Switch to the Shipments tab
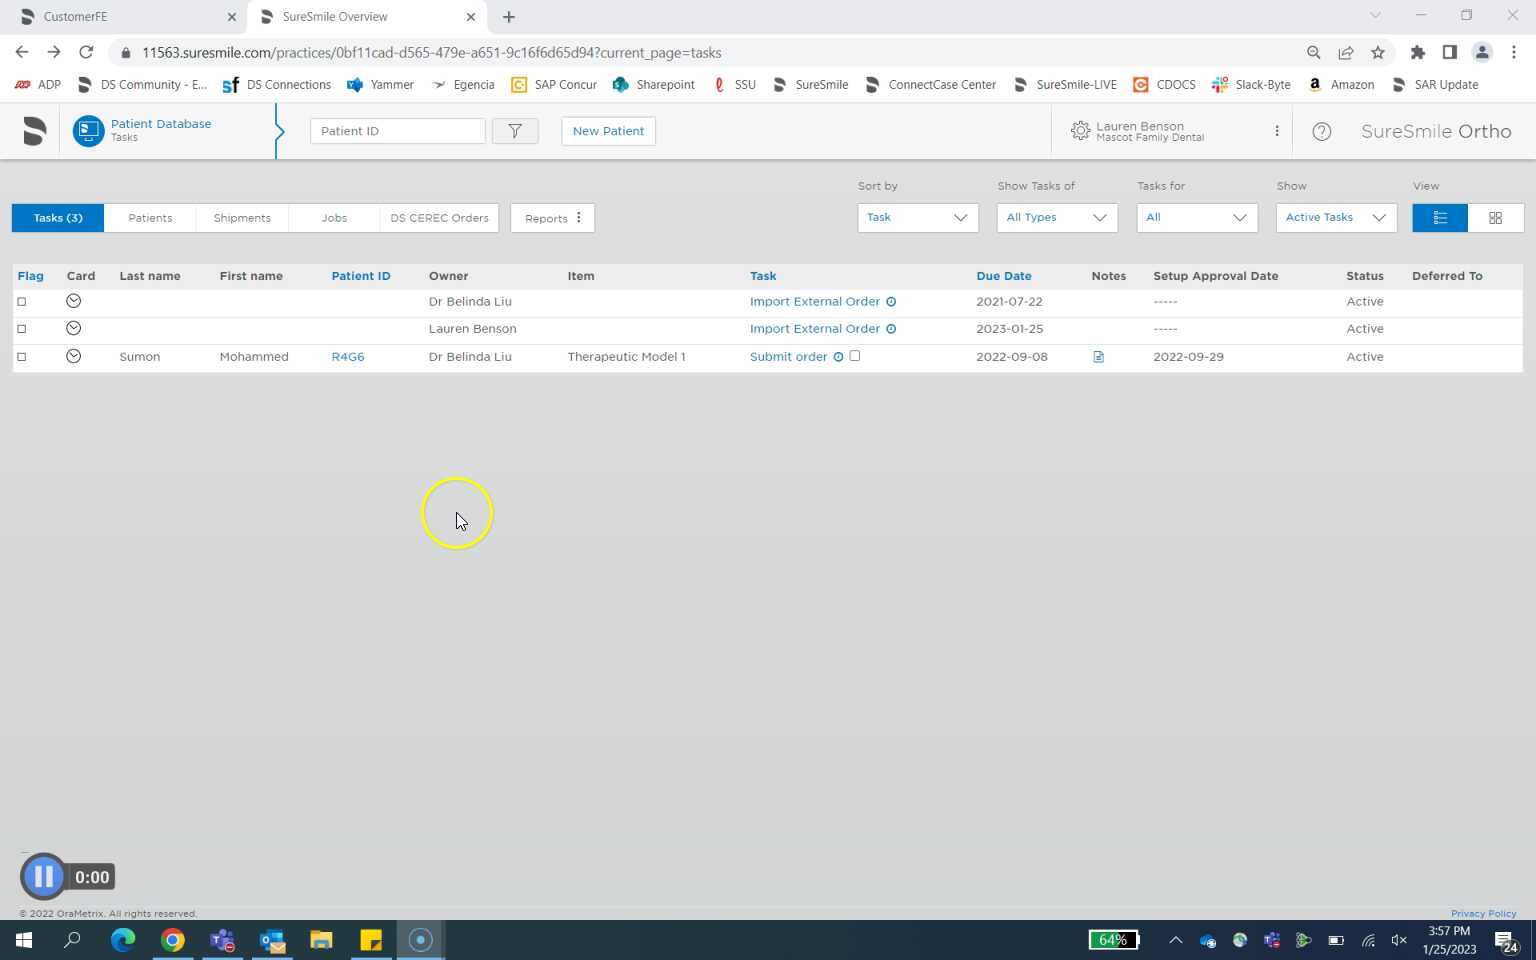 pos(241,217)
